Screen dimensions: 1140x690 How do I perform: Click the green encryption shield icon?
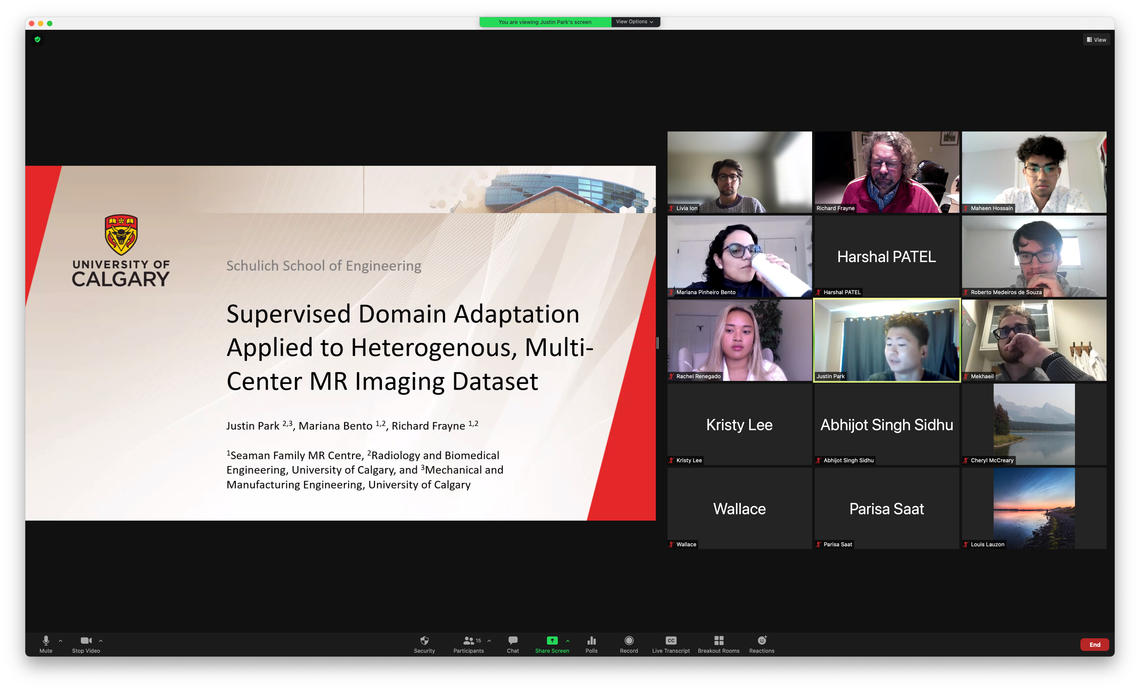pyautogui.click(x=38, y=40)
